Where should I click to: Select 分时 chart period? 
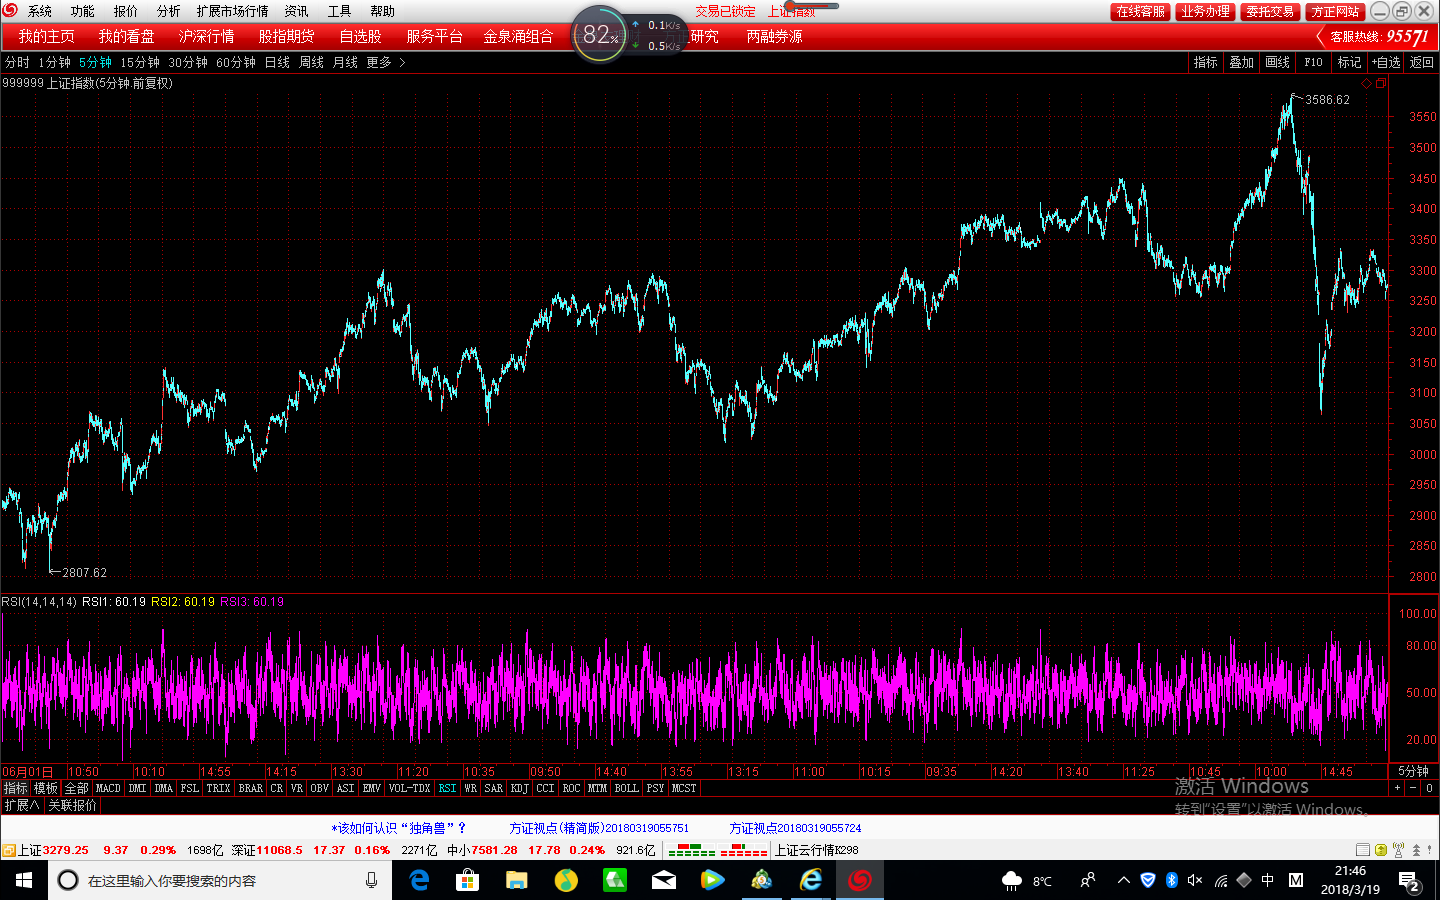click(x=17, y=62)
